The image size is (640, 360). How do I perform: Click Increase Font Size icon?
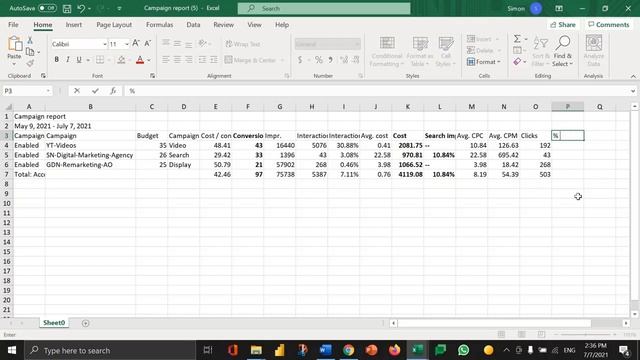tap(136, 43)
